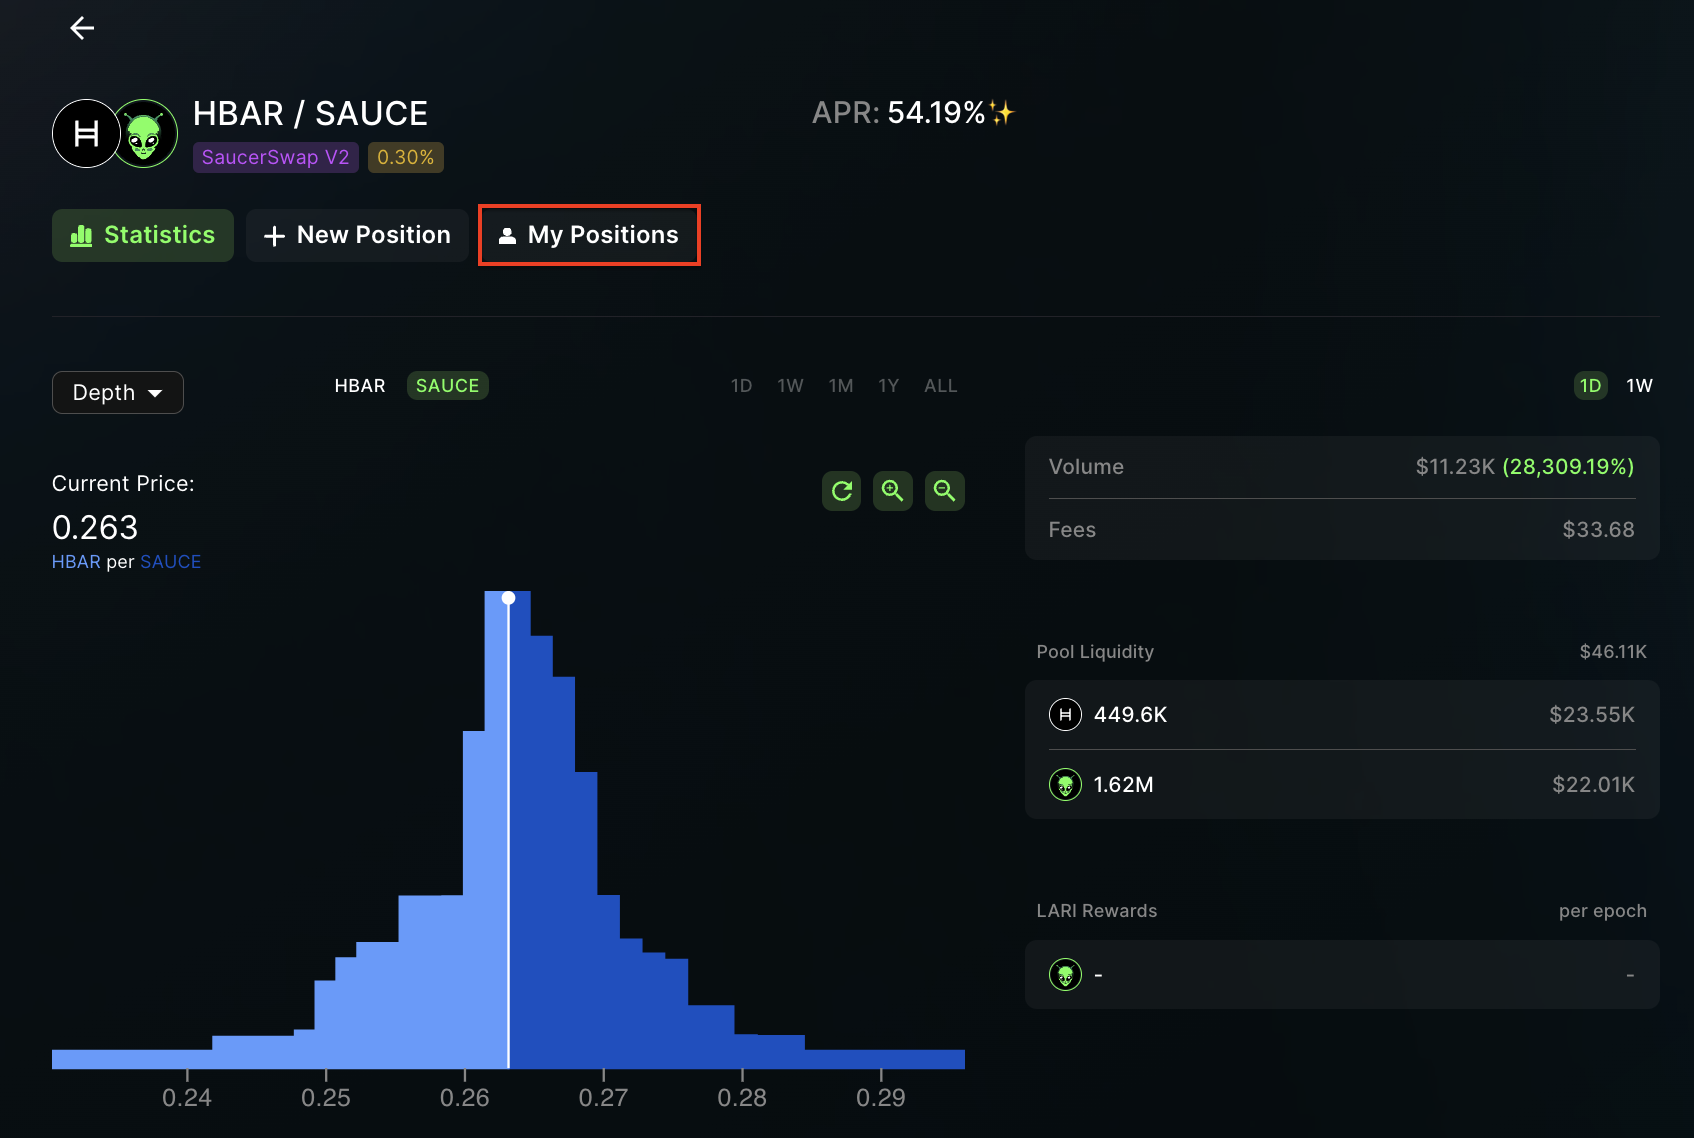Viewport: 1694px width, 1138px height.
Task: Click the (28,309.19%) volume change
Action: tap(1568, 467)
